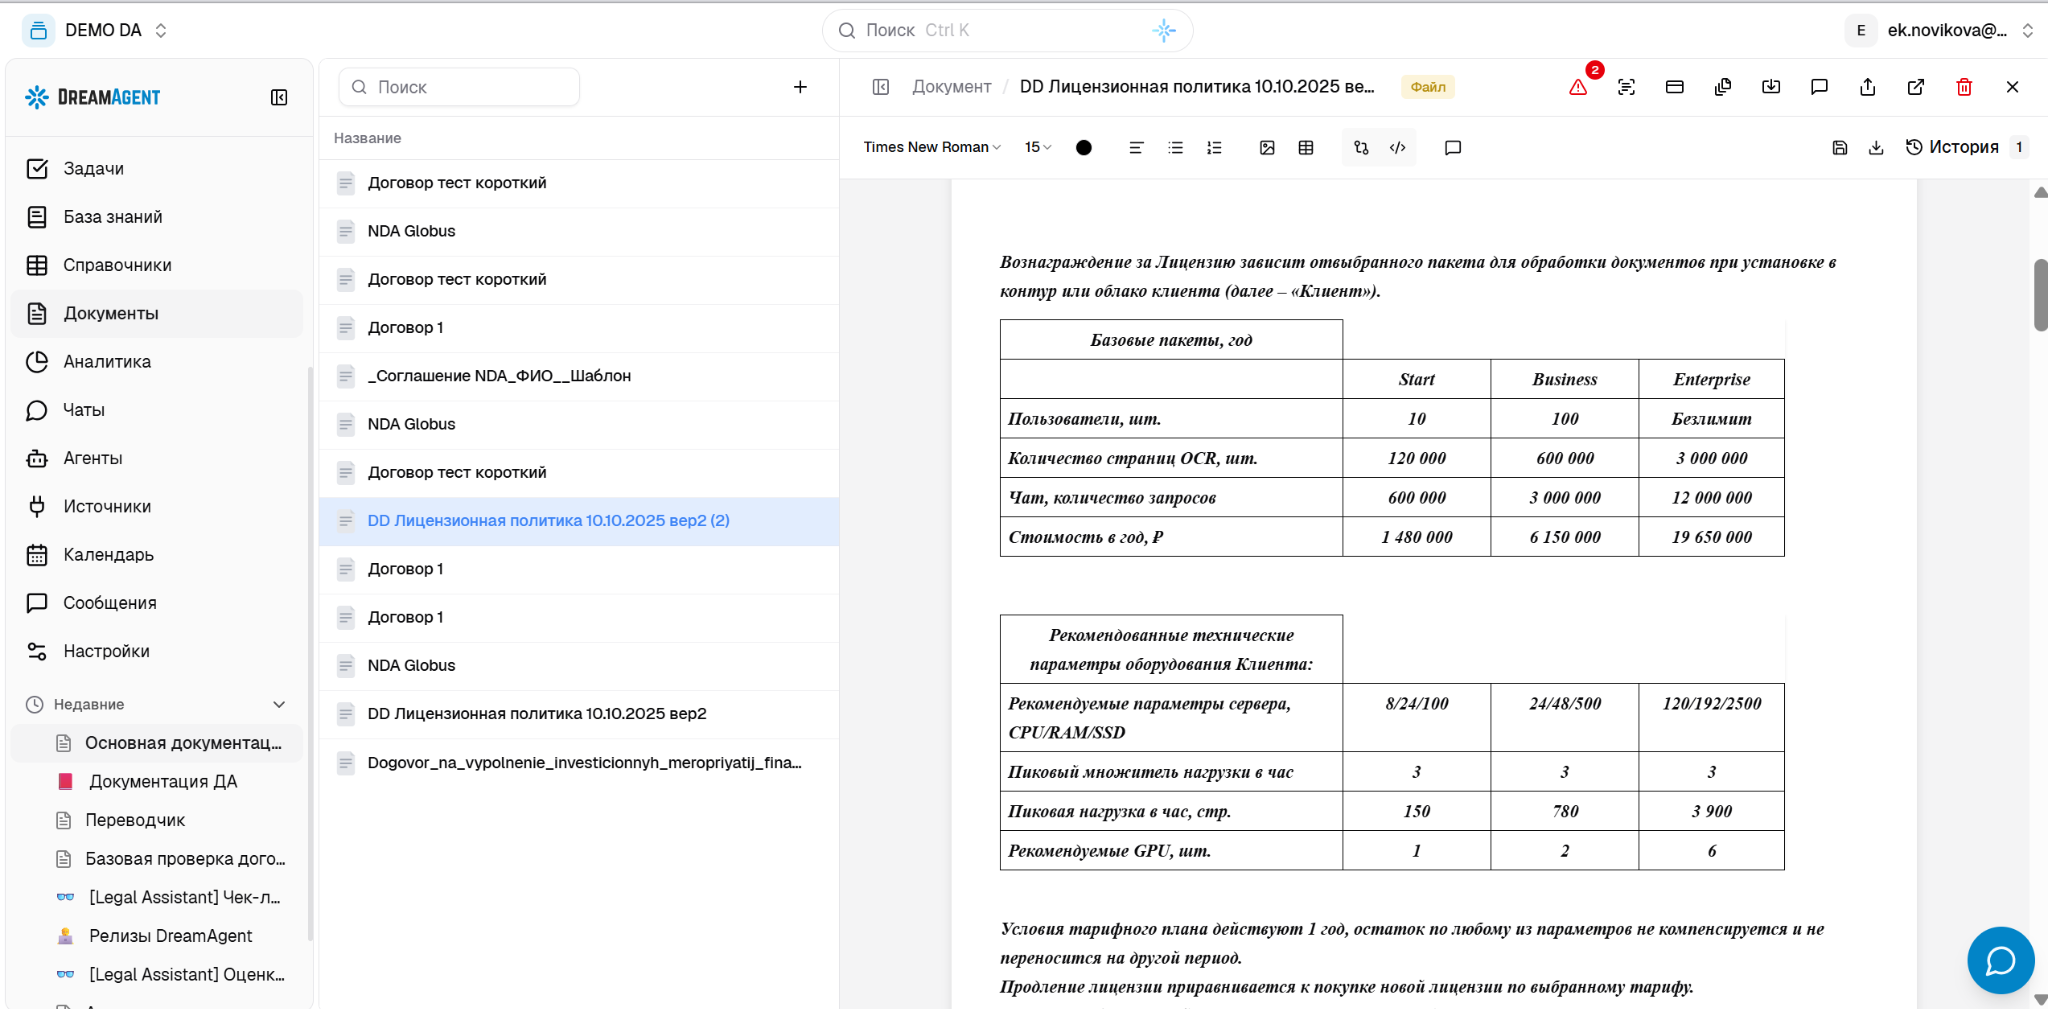Click the DreamAgent logo
2048x1009 pixels.
pyautogui.click(x=93, y=97)
